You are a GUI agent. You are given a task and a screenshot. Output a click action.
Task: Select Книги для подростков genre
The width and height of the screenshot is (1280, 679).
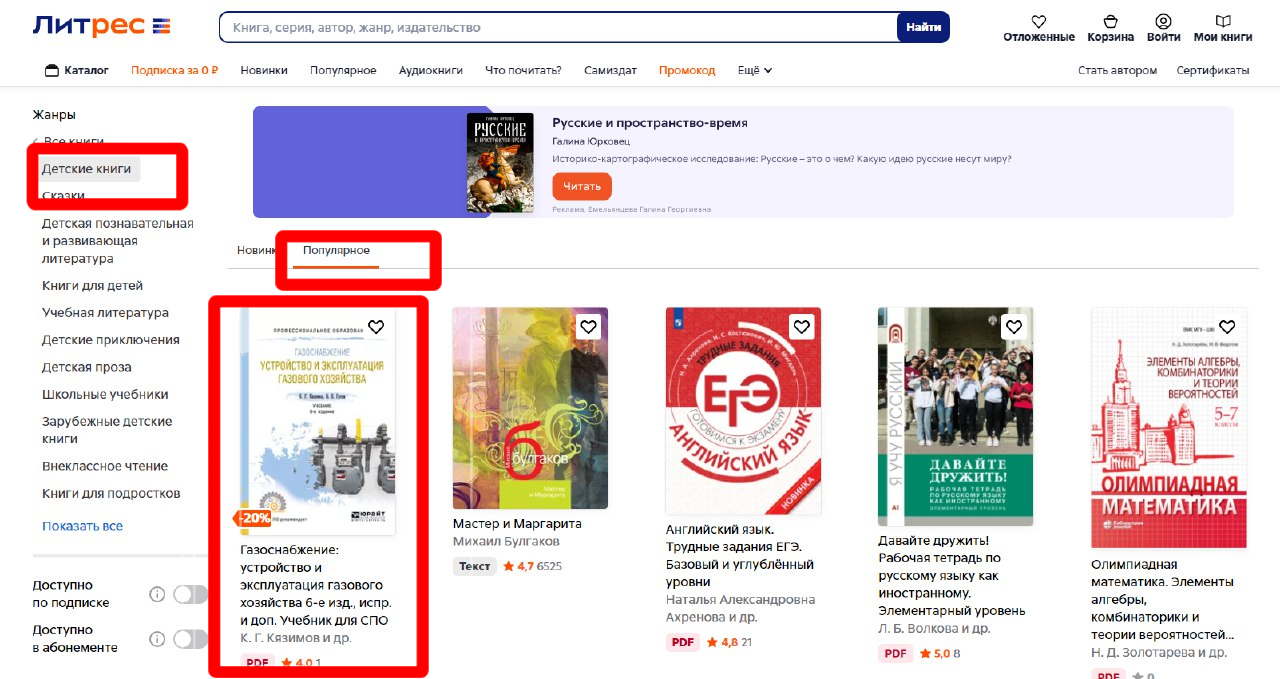tap(111, 493)
